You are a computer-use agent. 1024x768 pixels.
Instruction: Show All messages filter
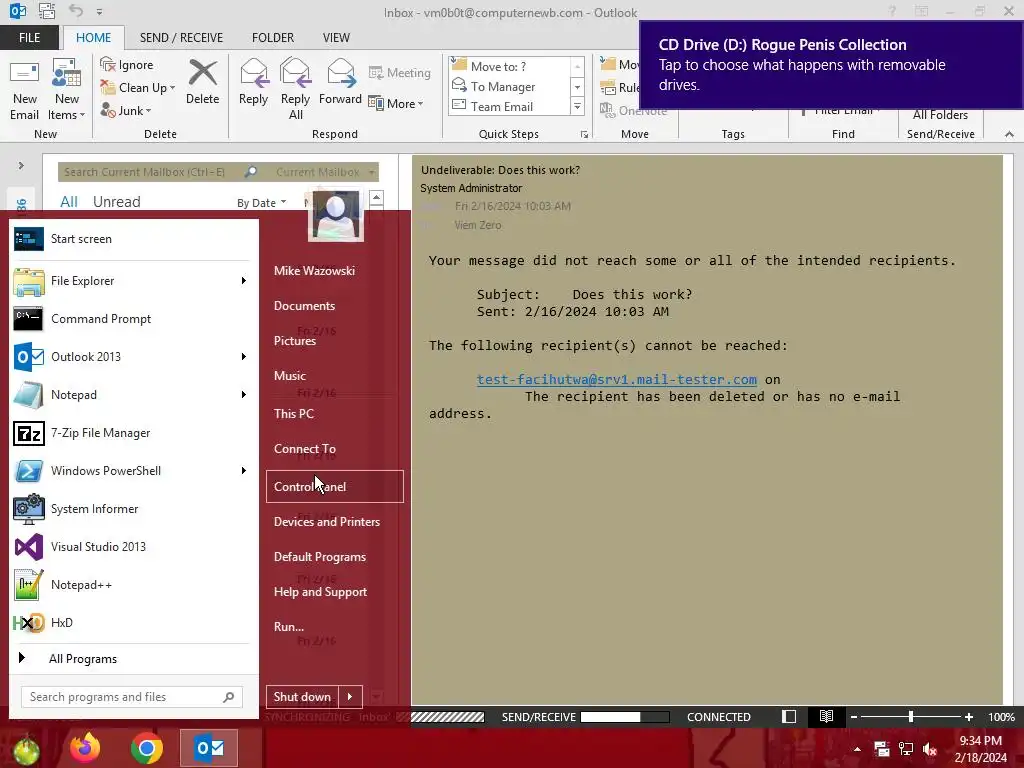69,202
